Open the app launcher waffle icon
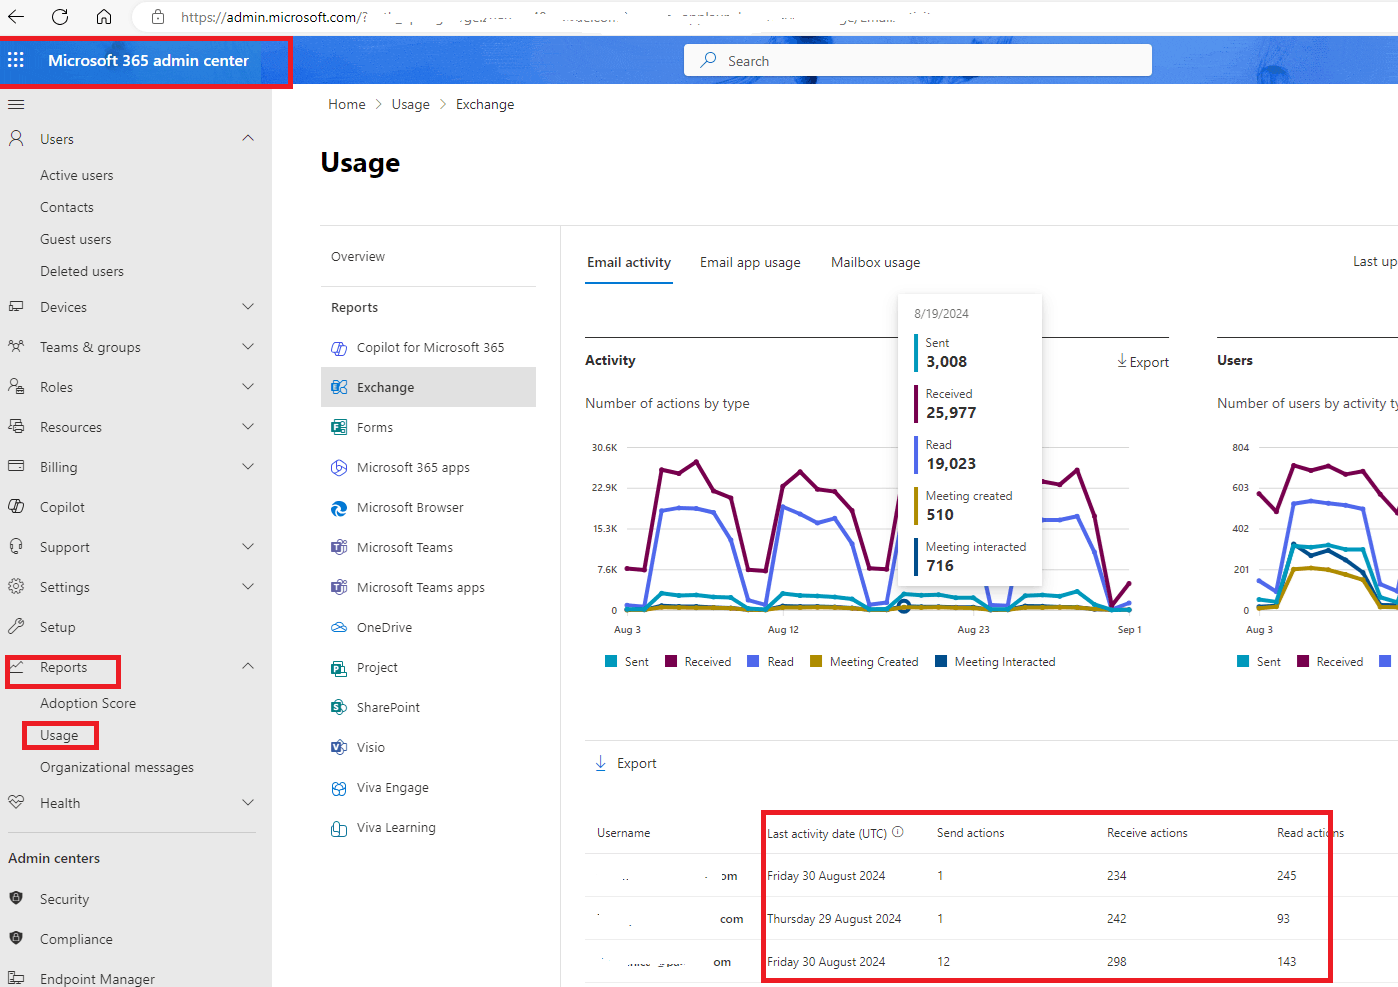 pos(16,60)
